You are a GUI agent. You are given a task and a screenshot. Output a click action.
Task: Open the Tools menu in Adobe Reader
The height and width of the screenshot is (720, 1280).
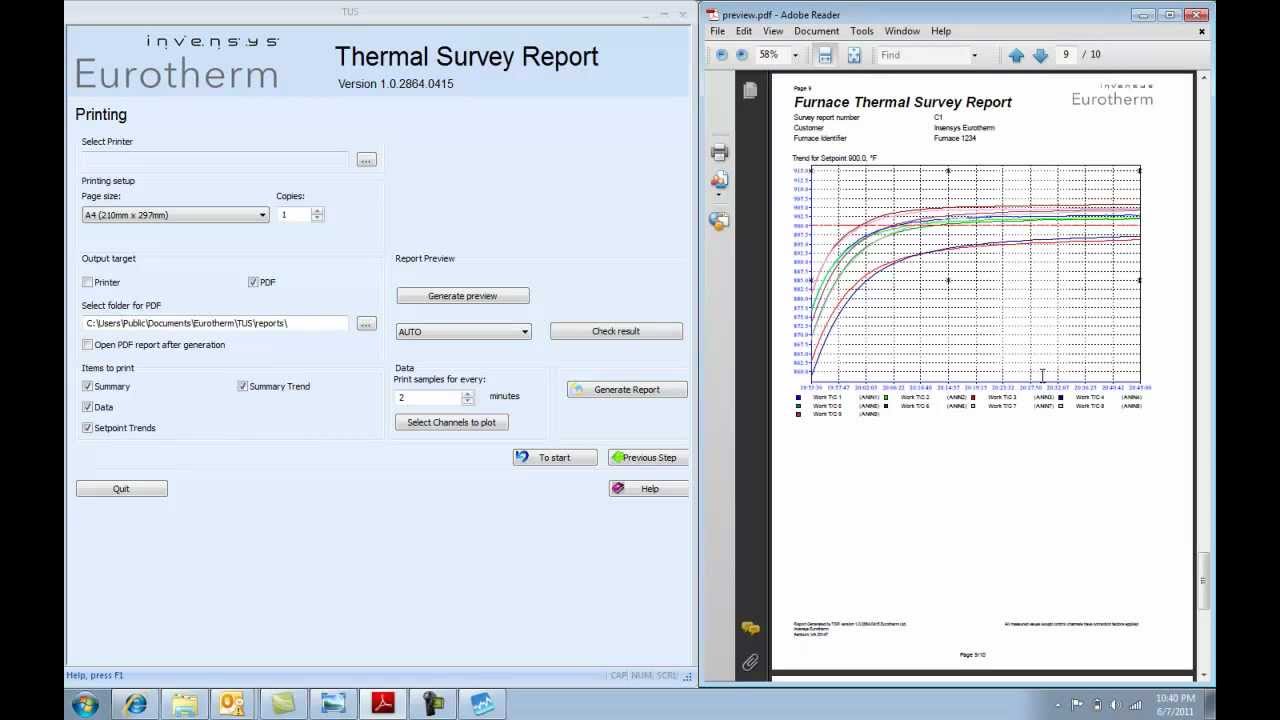click(x=862, y=31)
